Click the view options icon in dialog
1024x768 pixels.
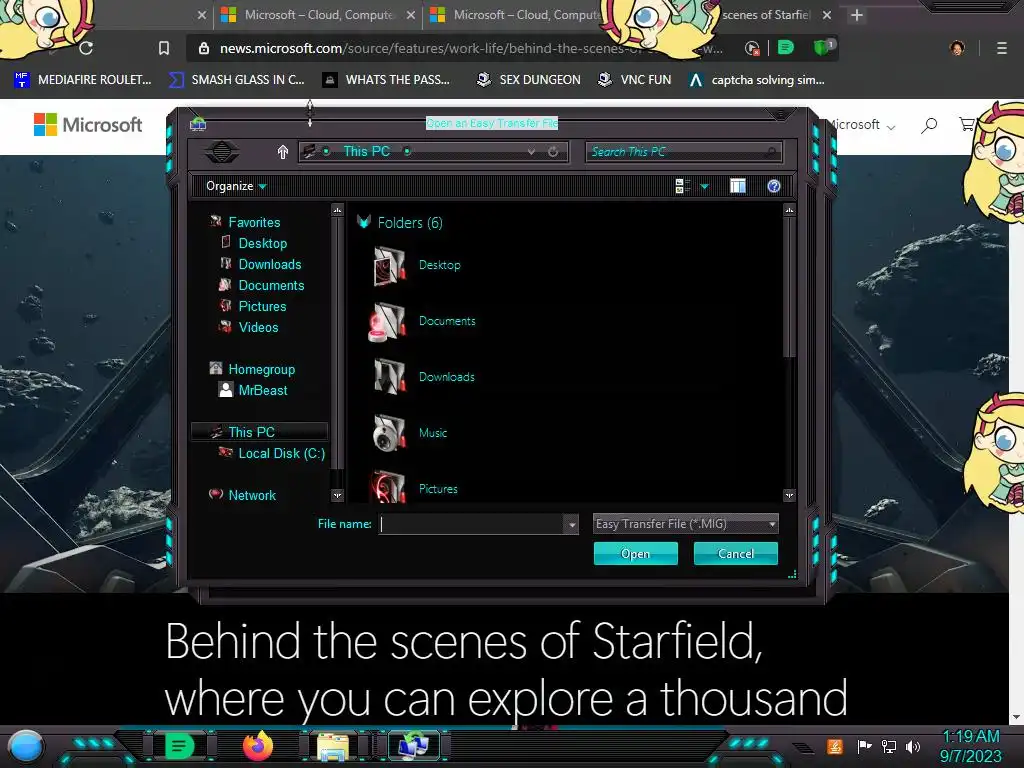coord(682,186)
